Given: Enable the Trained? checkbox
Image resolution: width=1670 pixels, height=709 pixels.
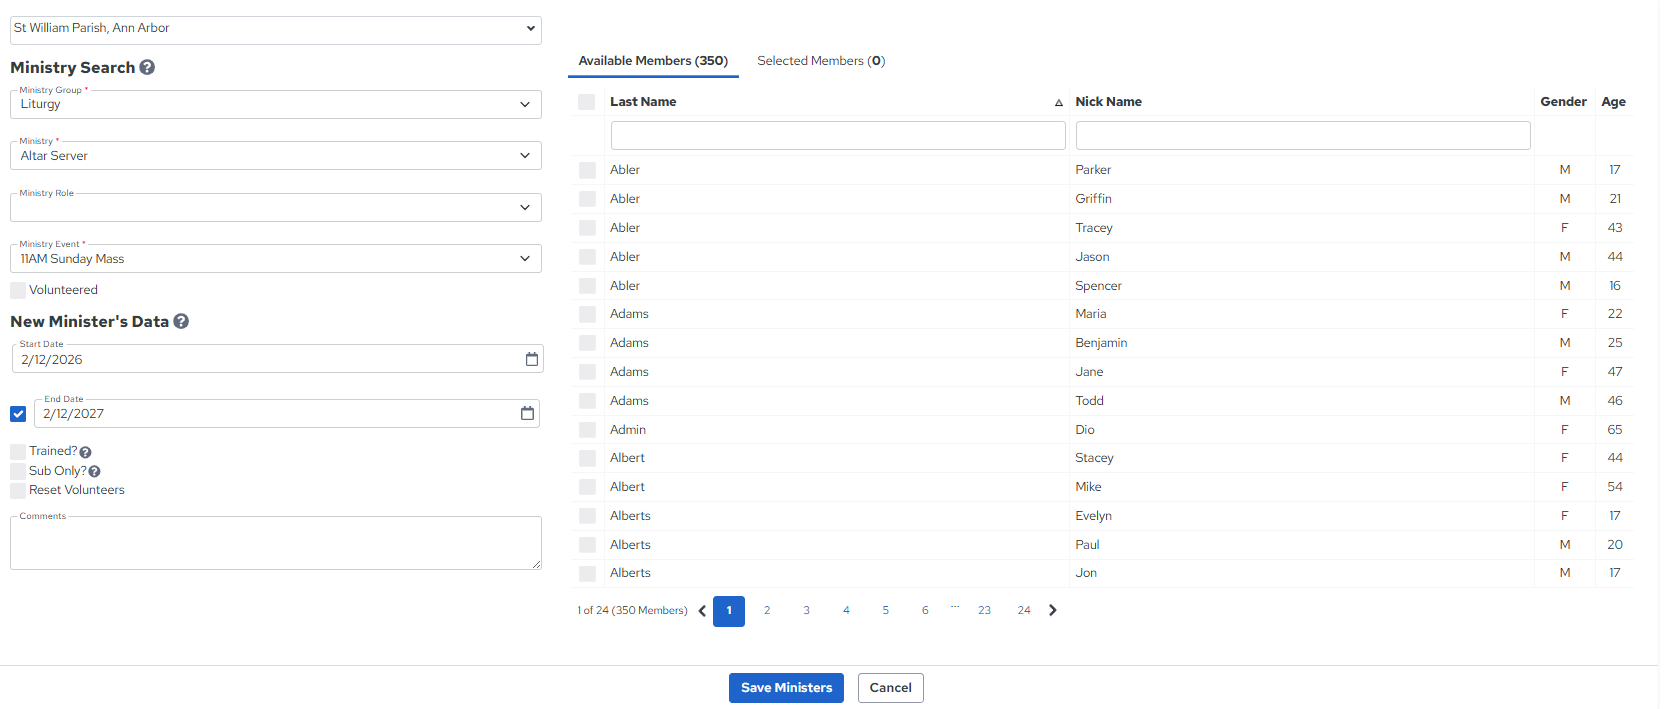Looking at the screenshot, I should (18, 451).
